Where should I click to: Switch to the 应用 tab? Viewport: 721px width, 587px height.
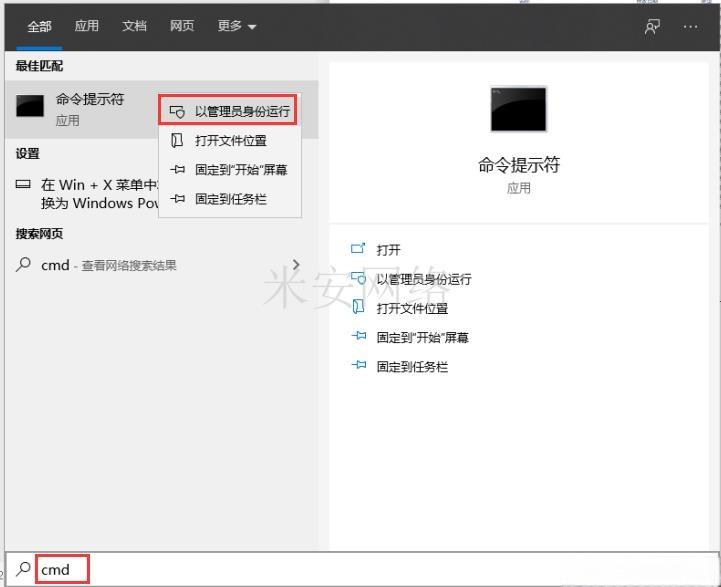coord(86,26)
